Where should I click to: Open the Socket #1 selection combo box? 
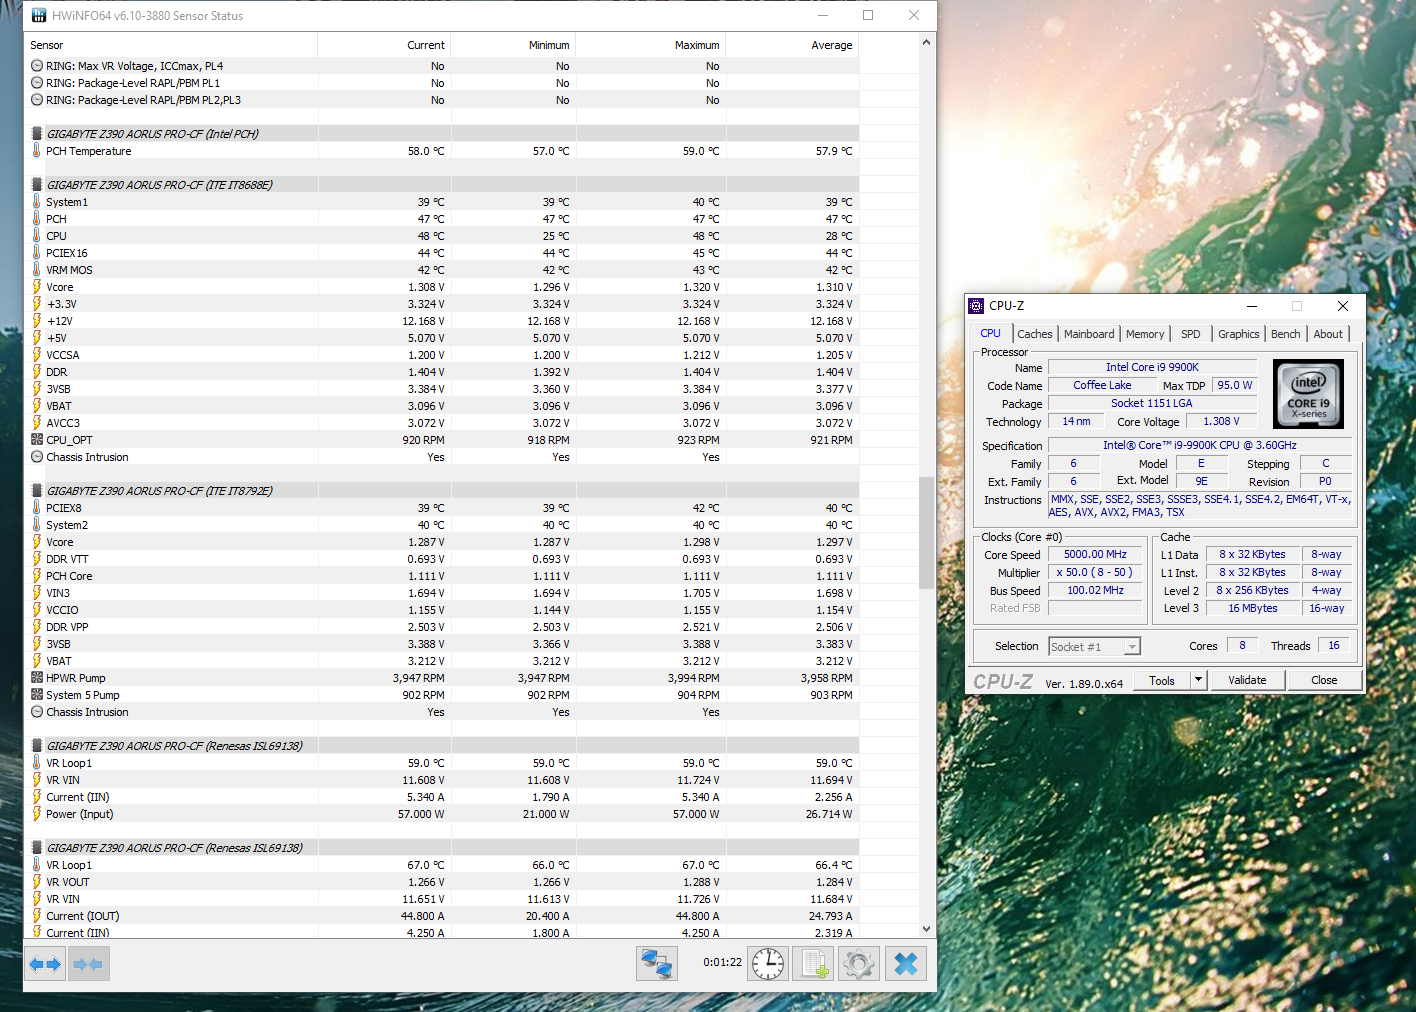[x=1094, y=647]
